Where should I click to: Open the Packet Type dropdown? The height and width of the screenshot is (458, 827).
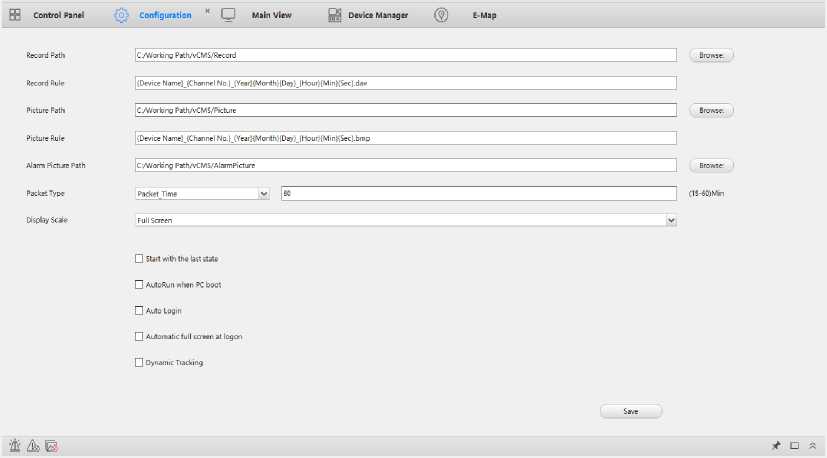click(264, 193)
